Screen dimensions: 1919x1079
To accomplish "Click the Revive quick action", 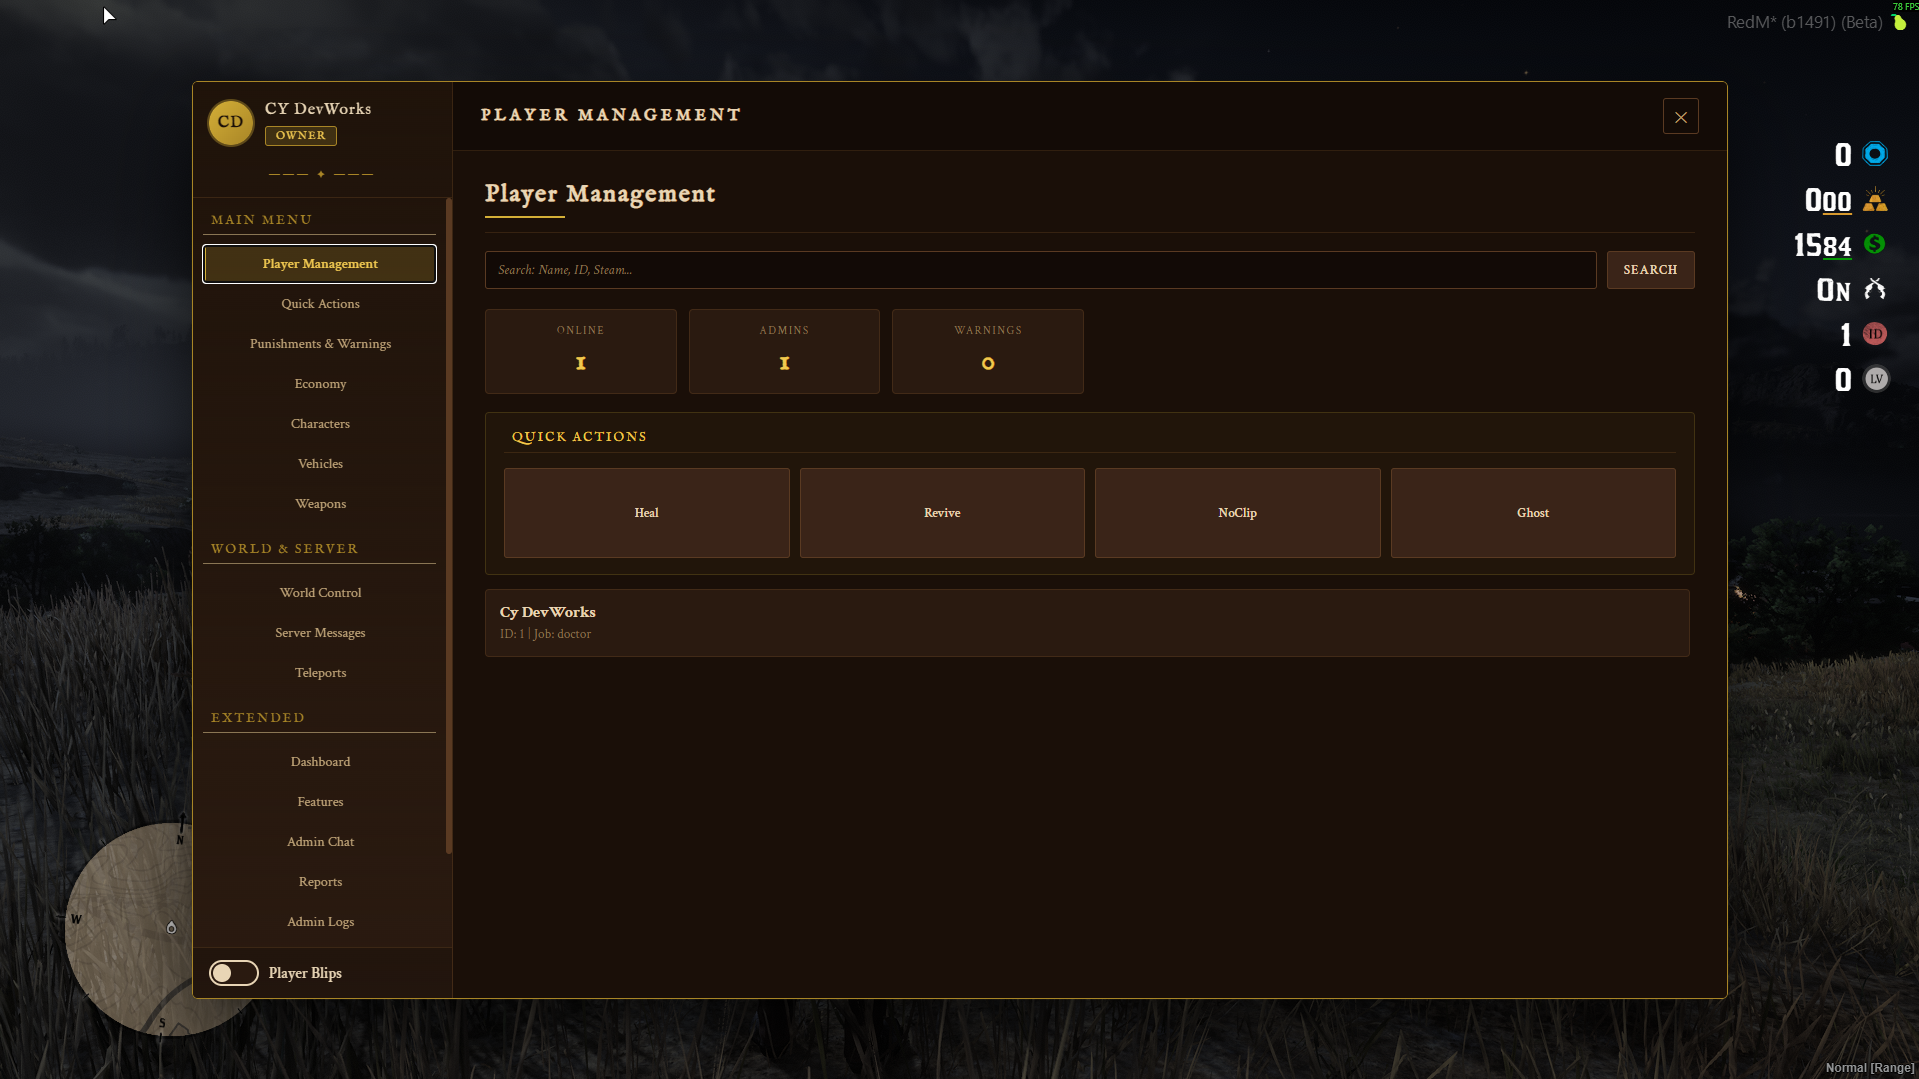I will 942,513.
